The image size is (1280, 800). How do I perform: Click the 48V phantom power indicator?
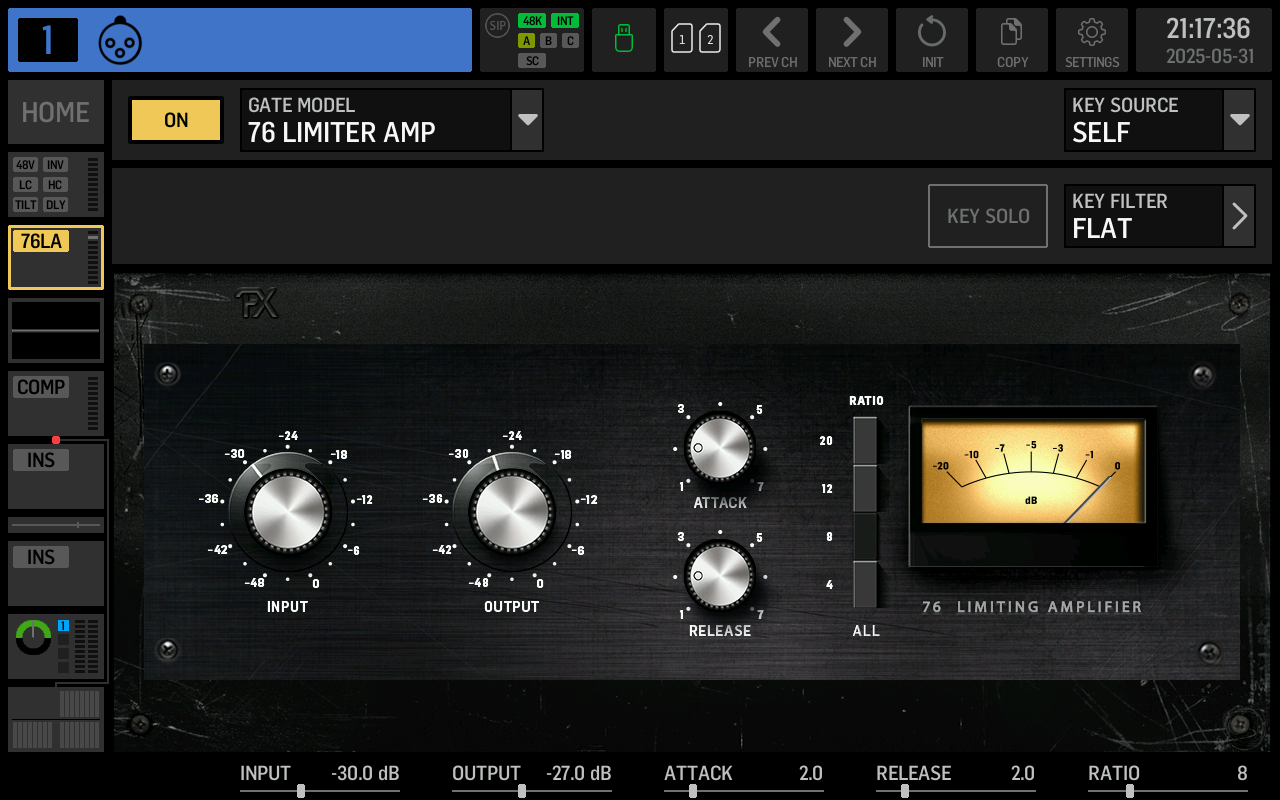click(24, 166)
